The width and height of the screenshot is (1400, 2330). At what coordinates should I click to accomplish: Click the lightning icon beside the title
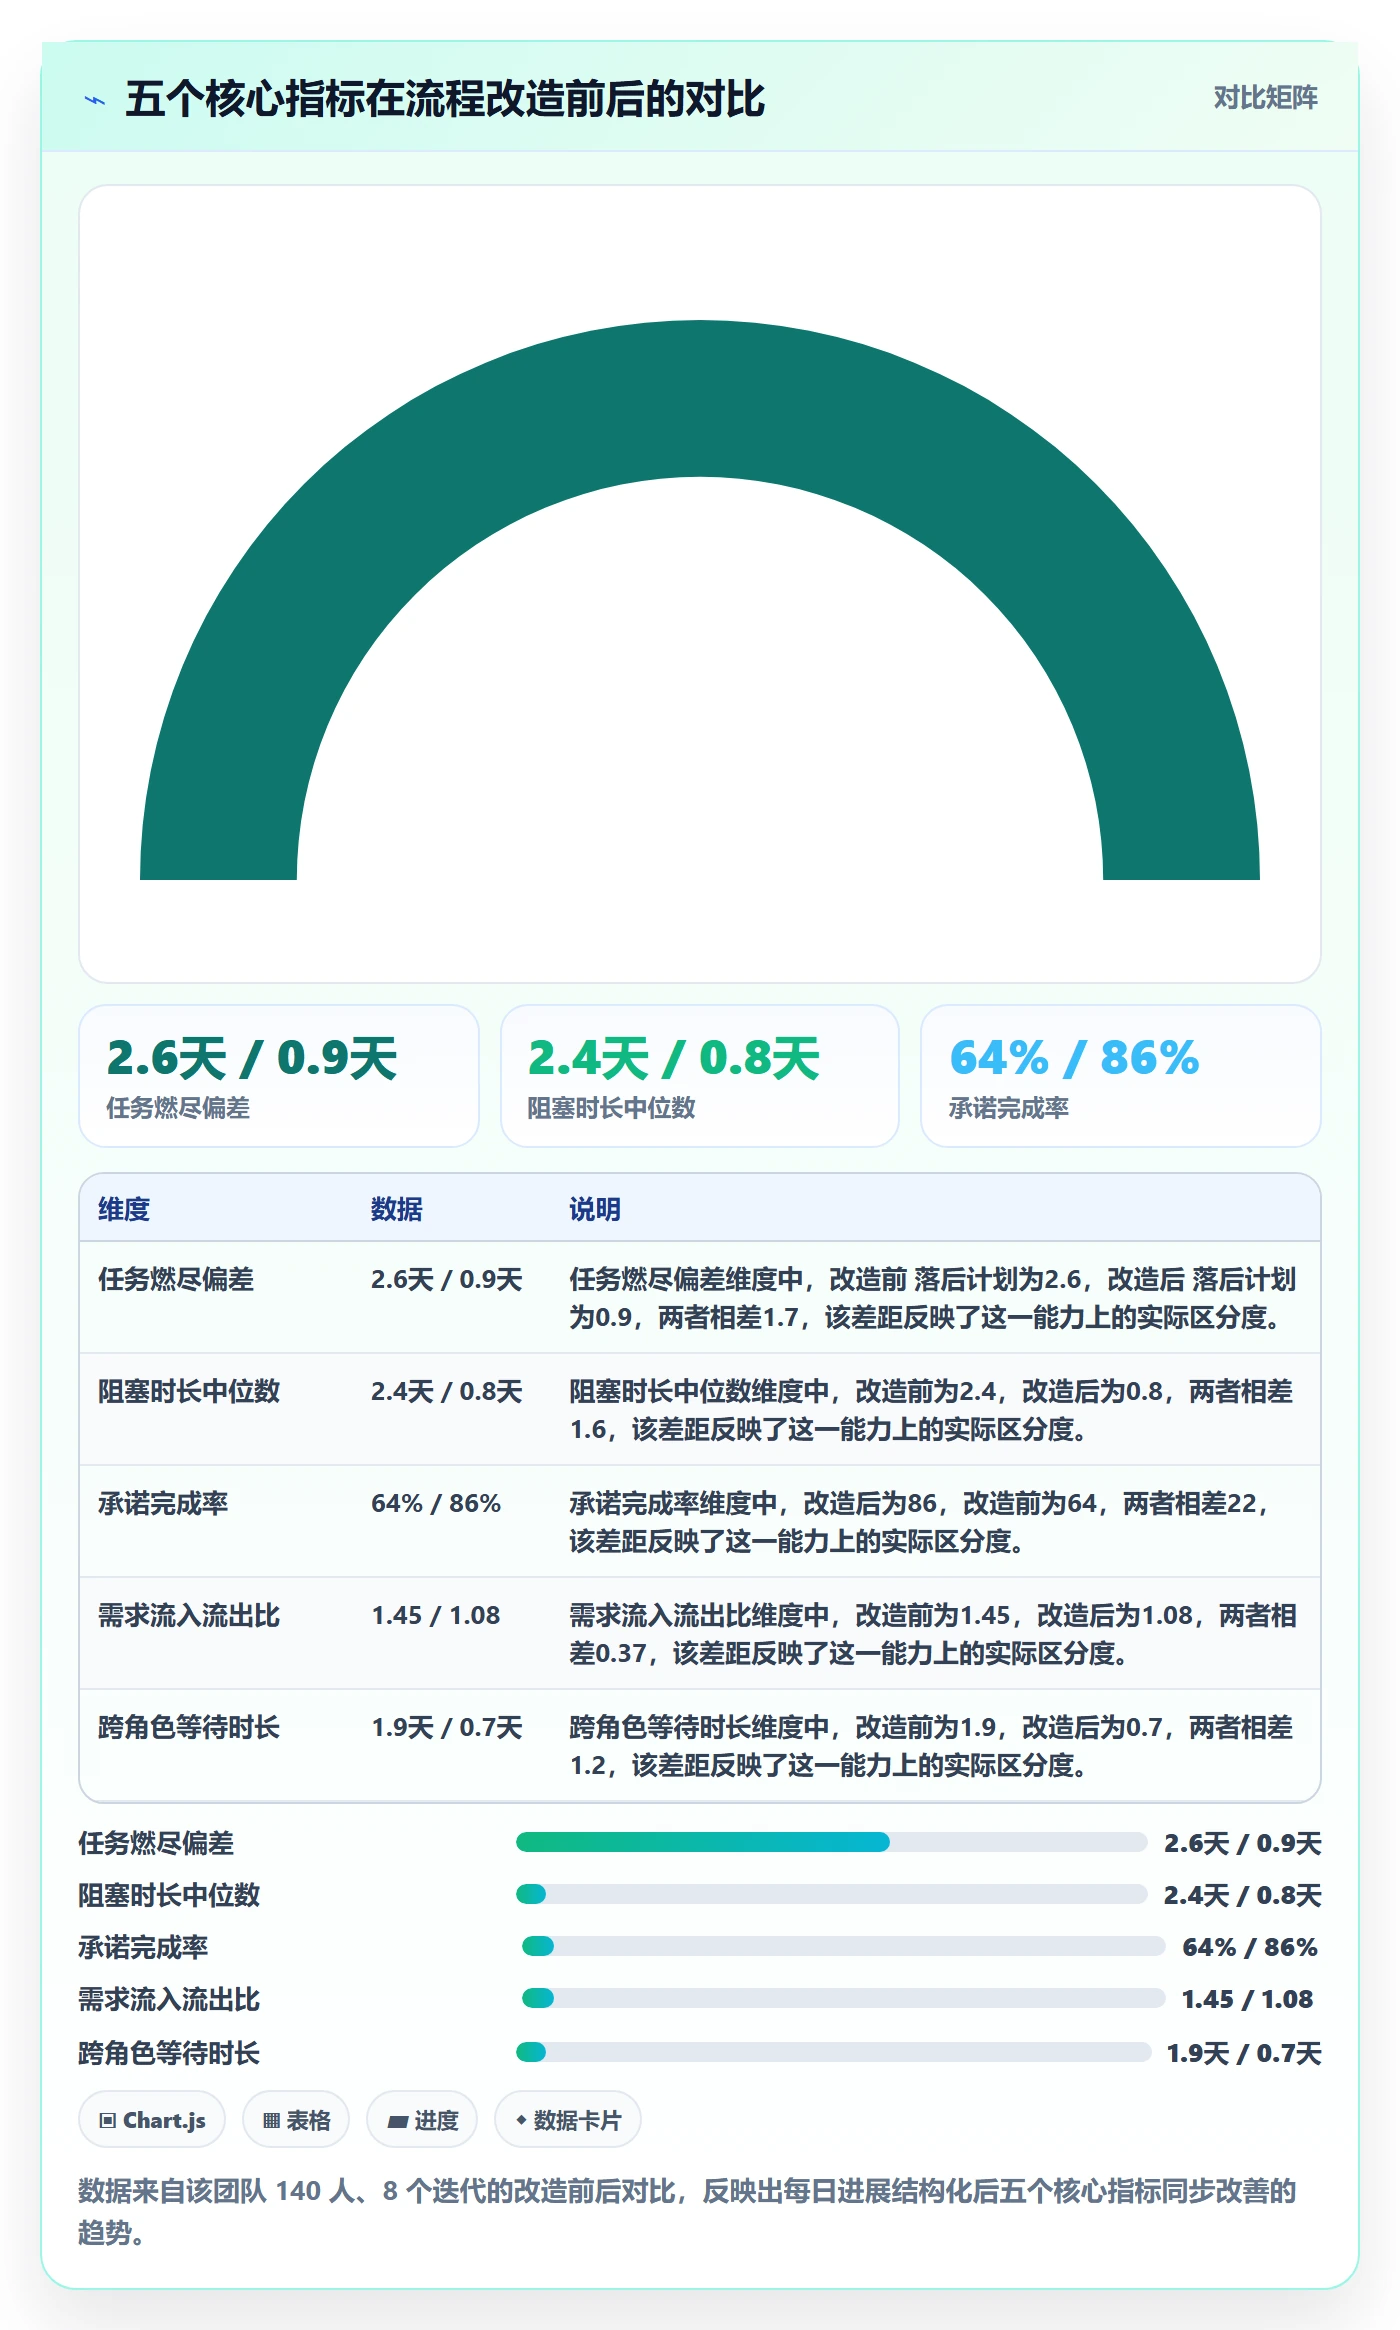pyautogui.click(x=95, y=100)
